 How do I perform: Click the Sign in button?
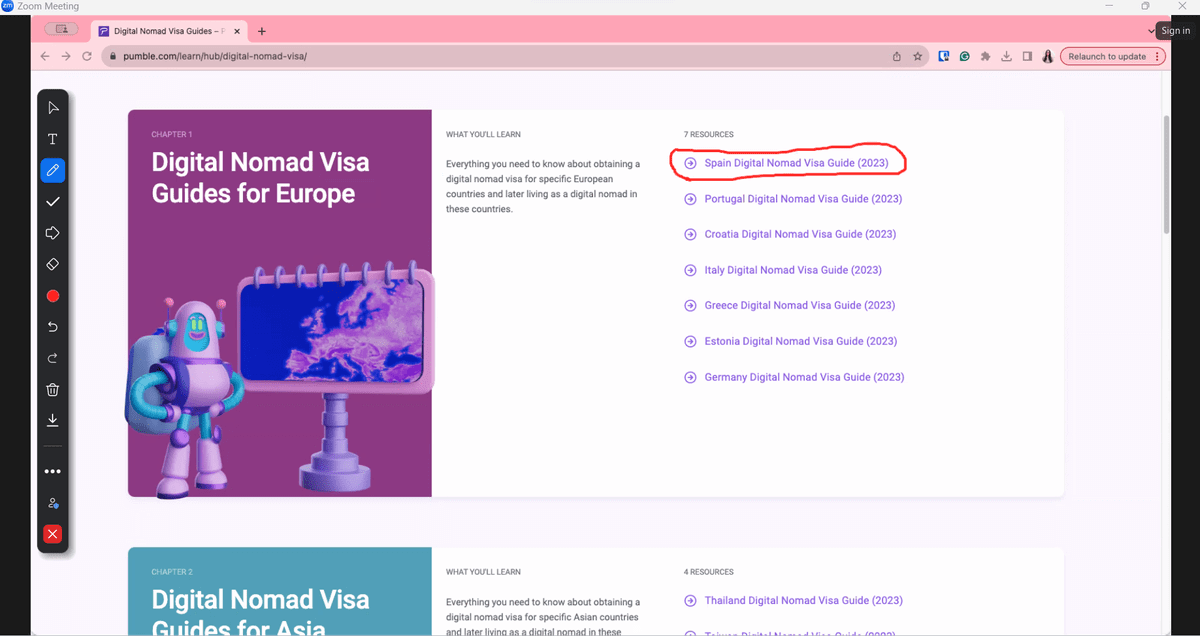(x=1175, y=31)
